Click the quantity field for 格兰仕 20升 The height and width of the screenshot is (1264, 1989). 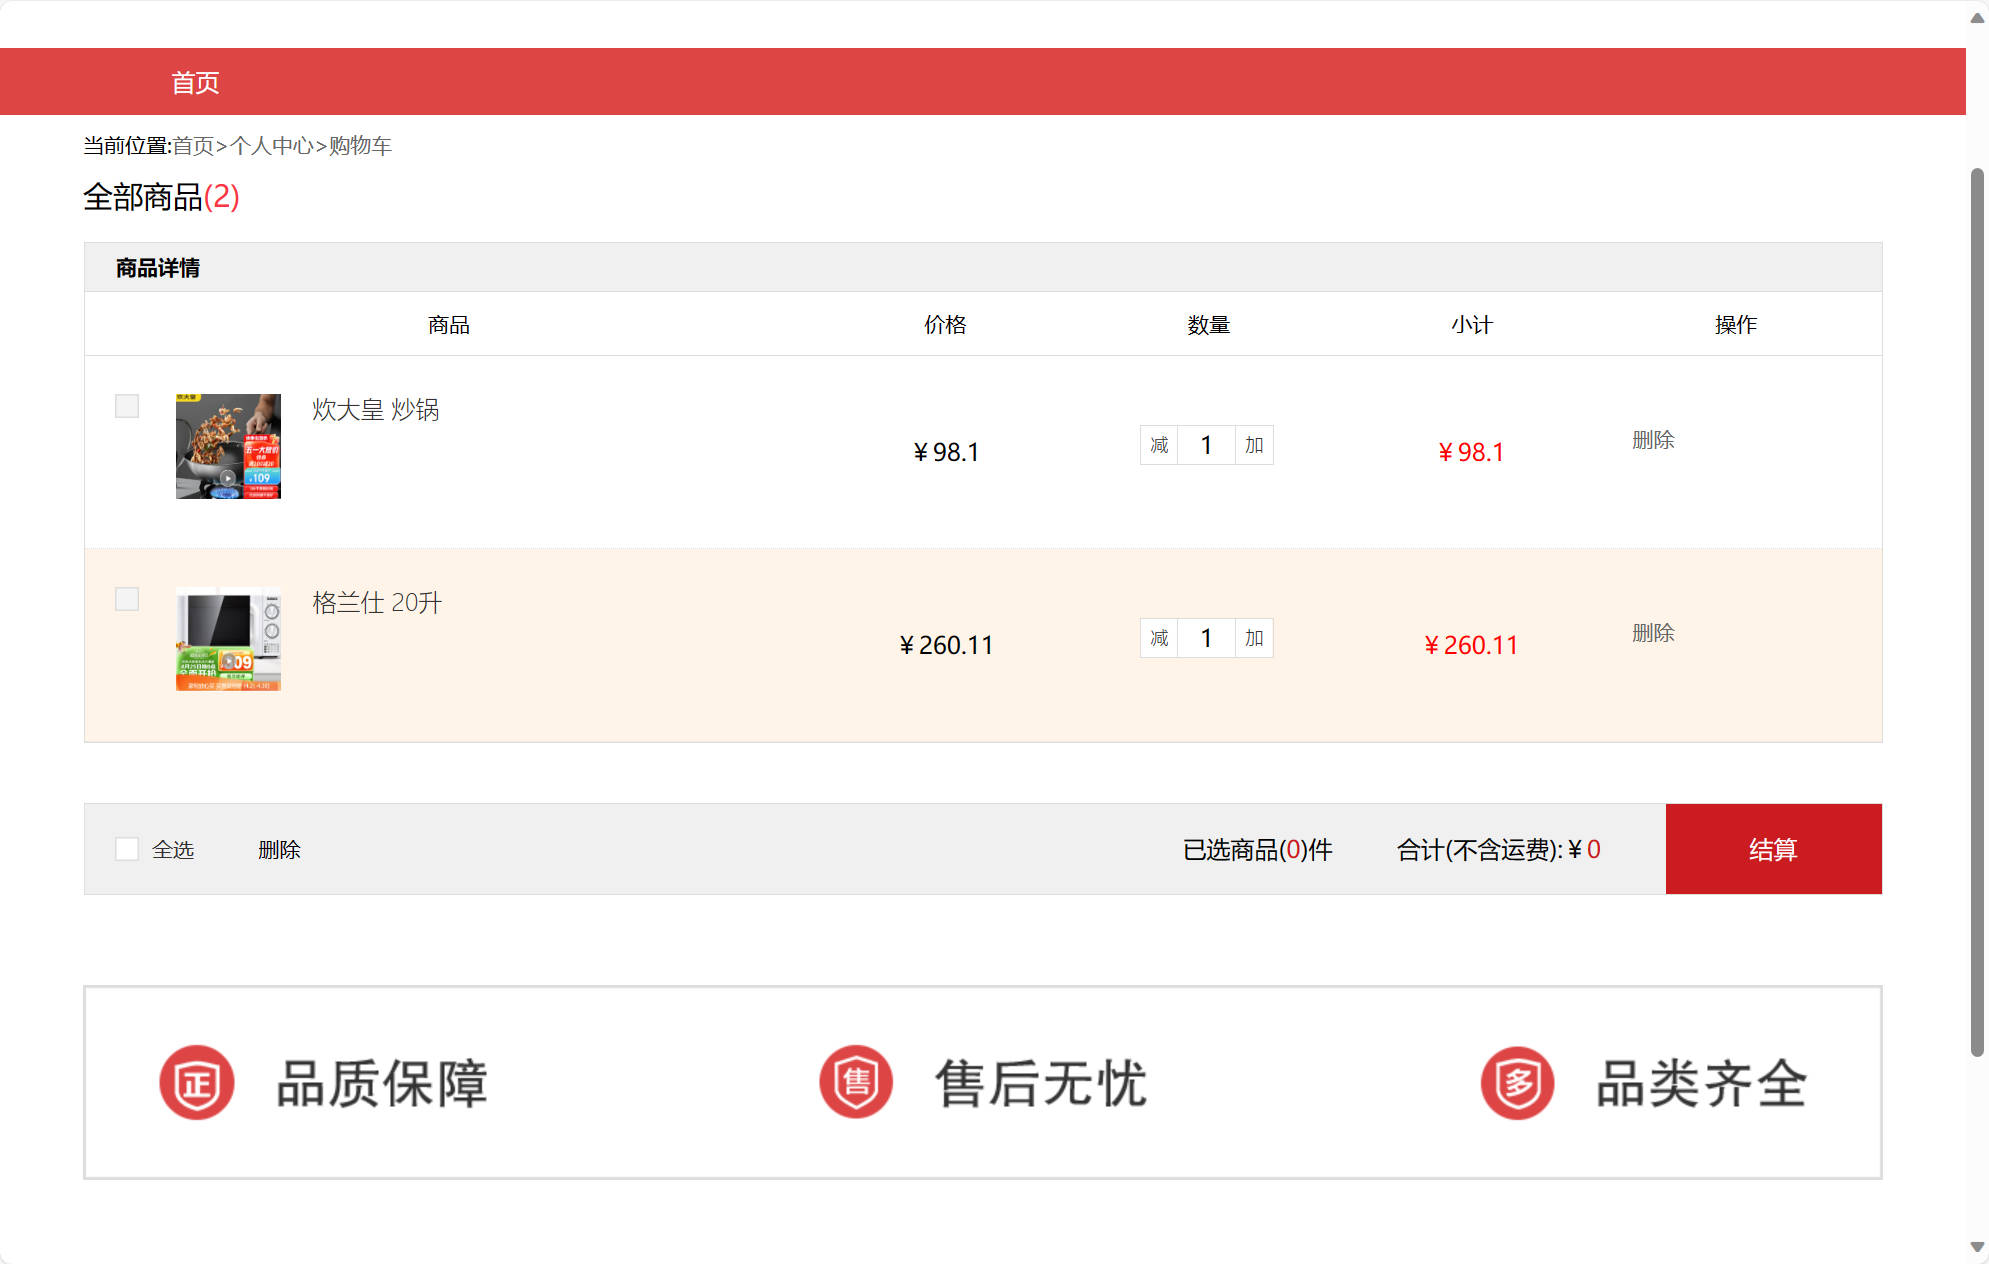tap(1206, 638)
